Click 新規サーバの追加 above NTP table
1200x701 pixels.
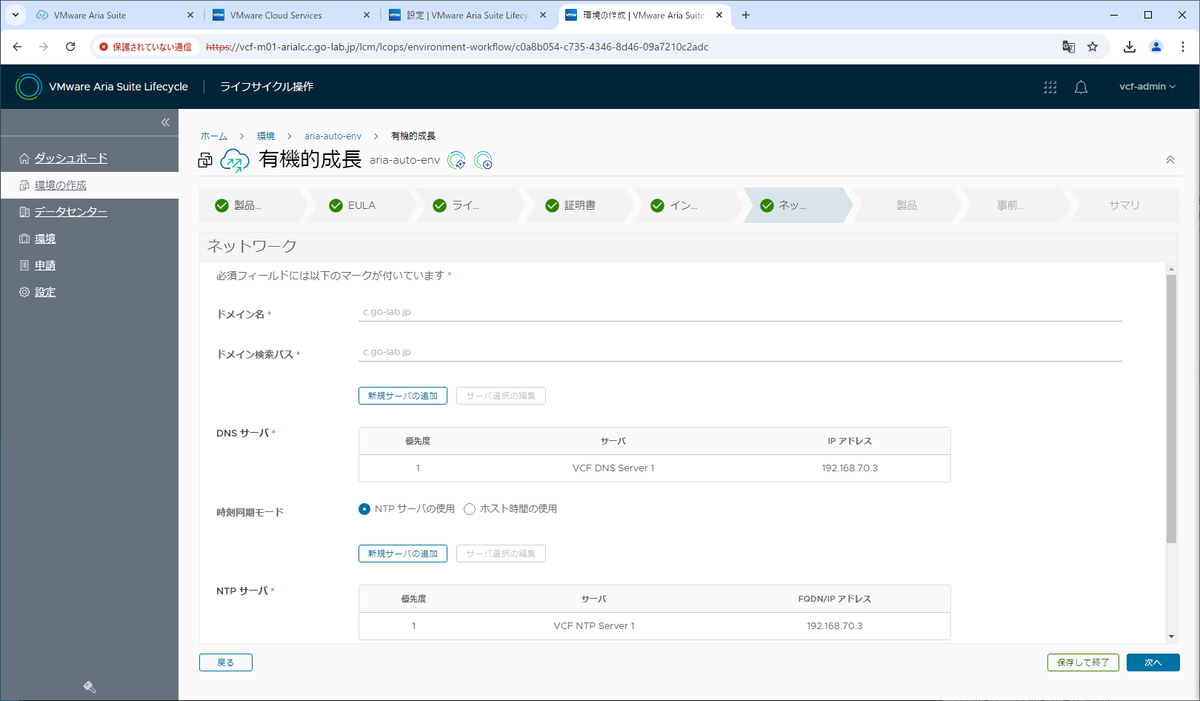[x=402, y=554]
